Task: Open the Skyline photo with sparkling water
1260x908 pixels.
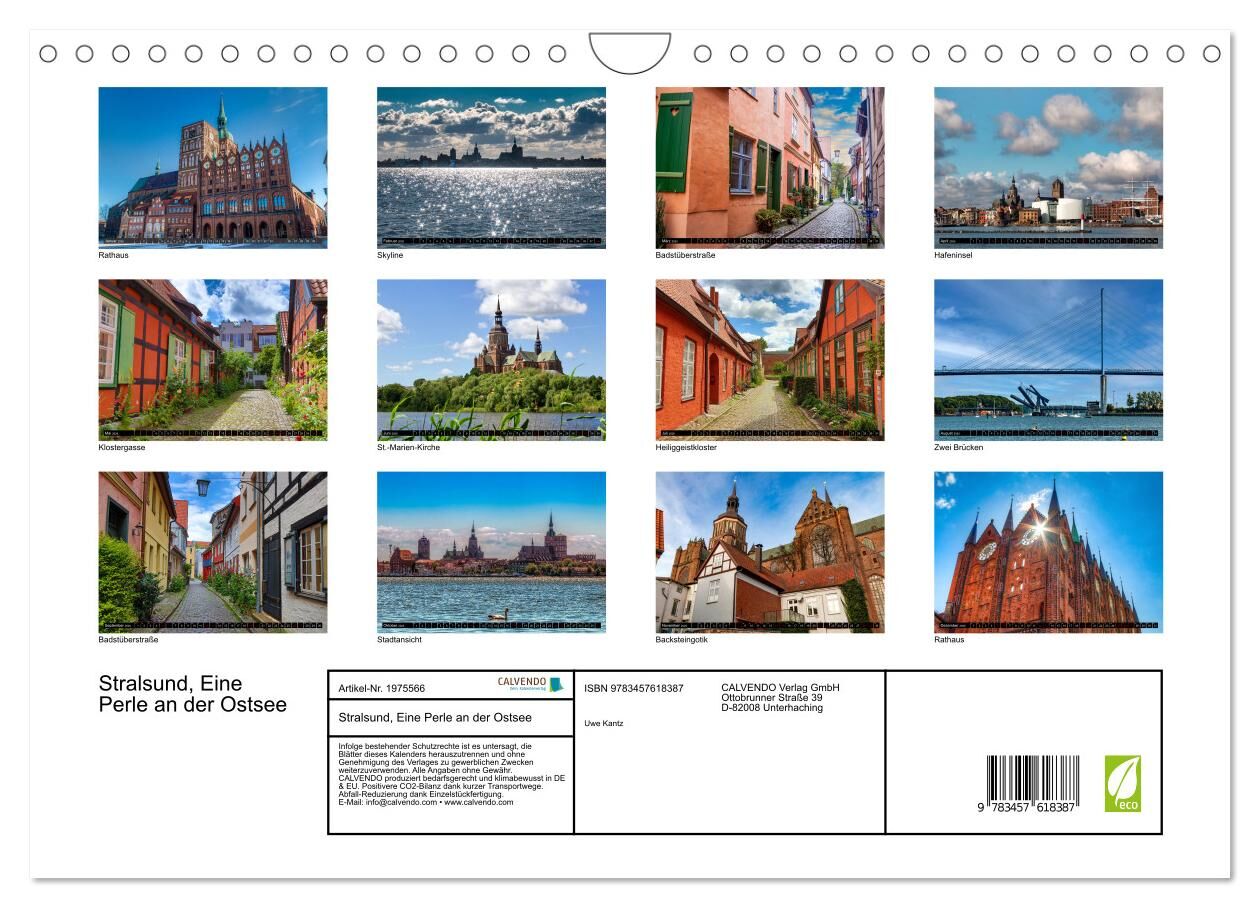Action: (491, 167)
